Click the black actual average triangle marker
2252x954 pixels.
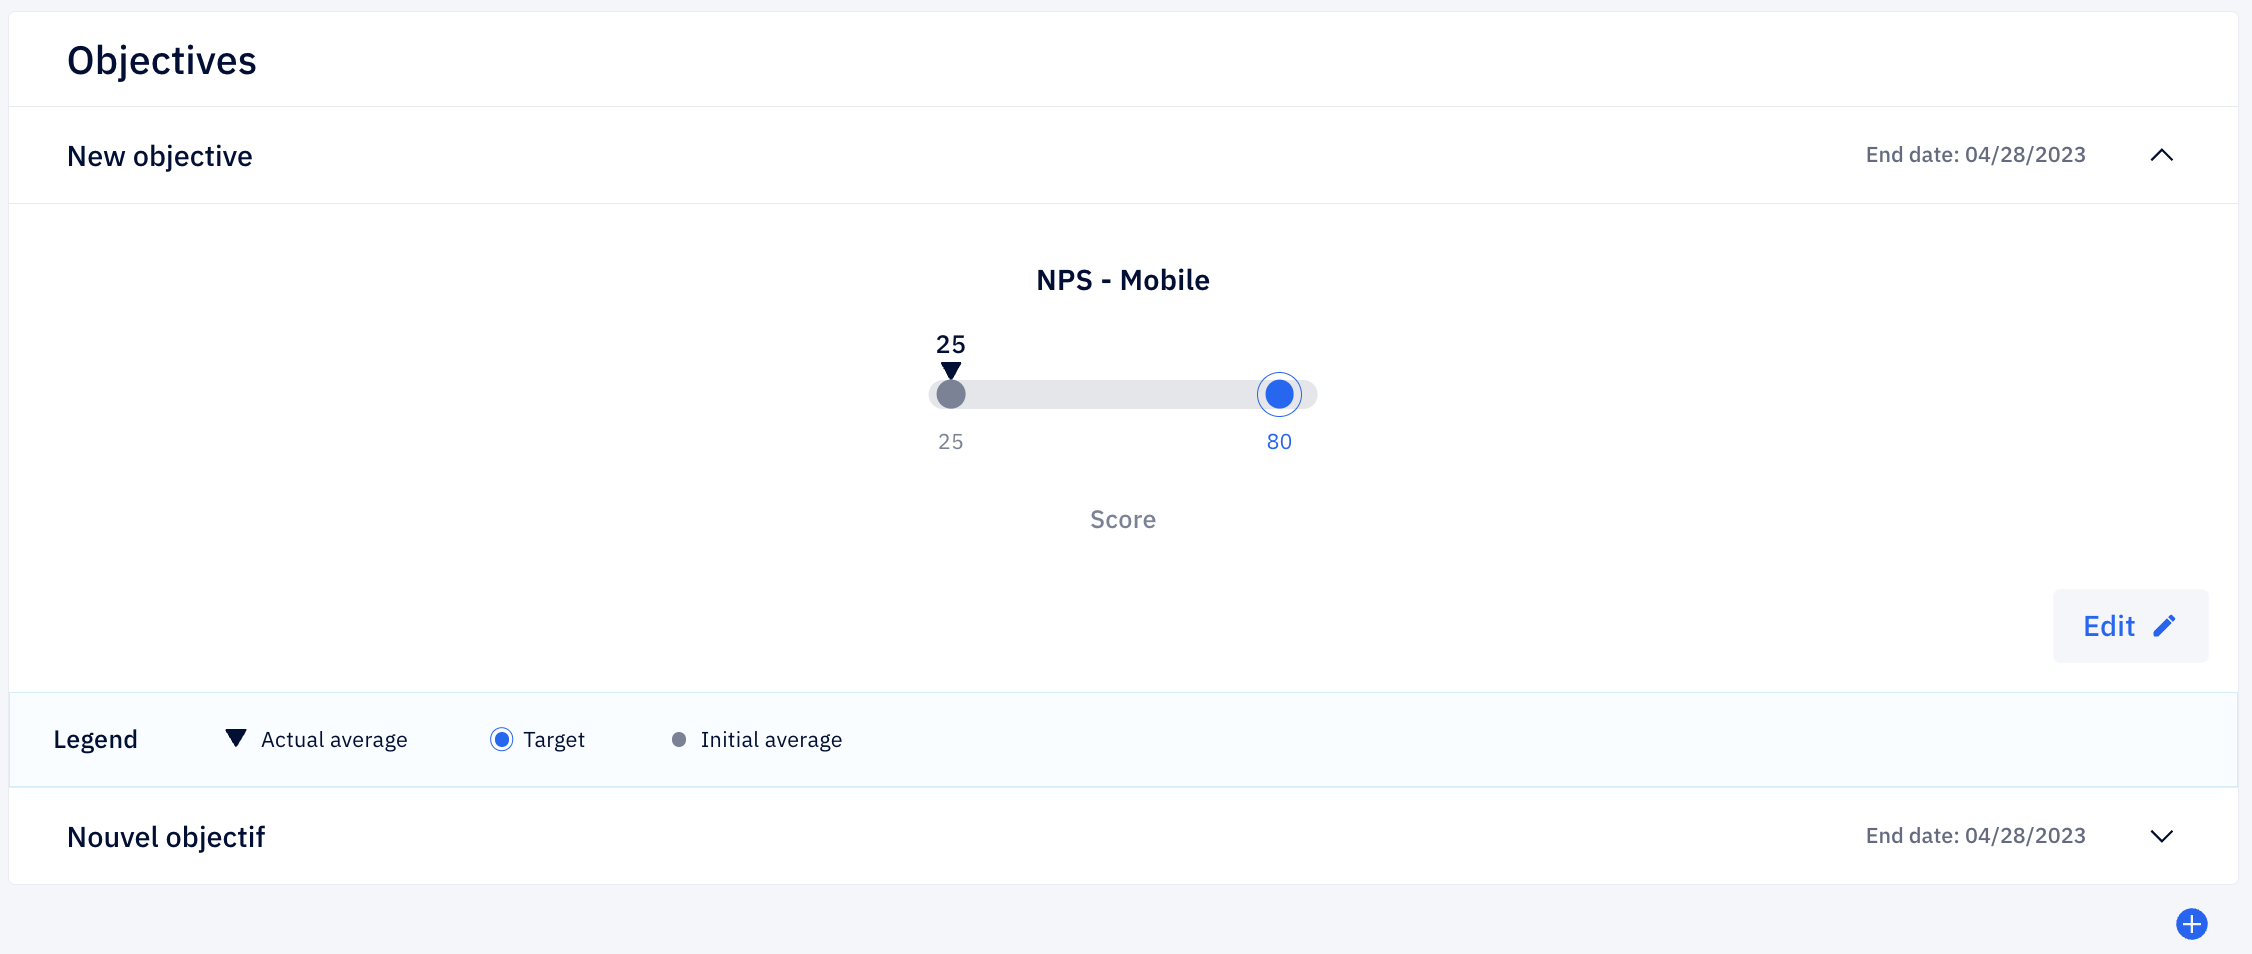click(951, 370)
